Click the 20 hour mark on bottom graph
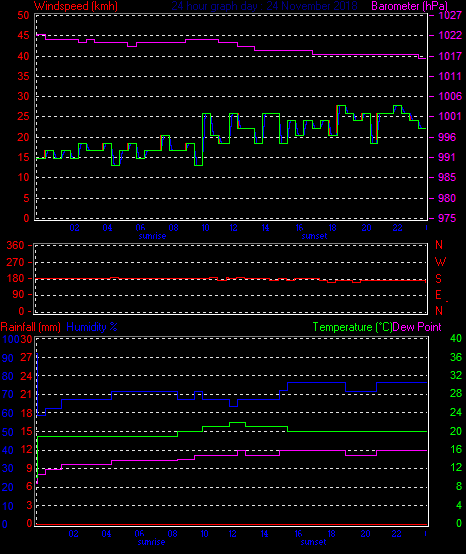The height and width of the screenshot is (554, 466). pos(366,534)
